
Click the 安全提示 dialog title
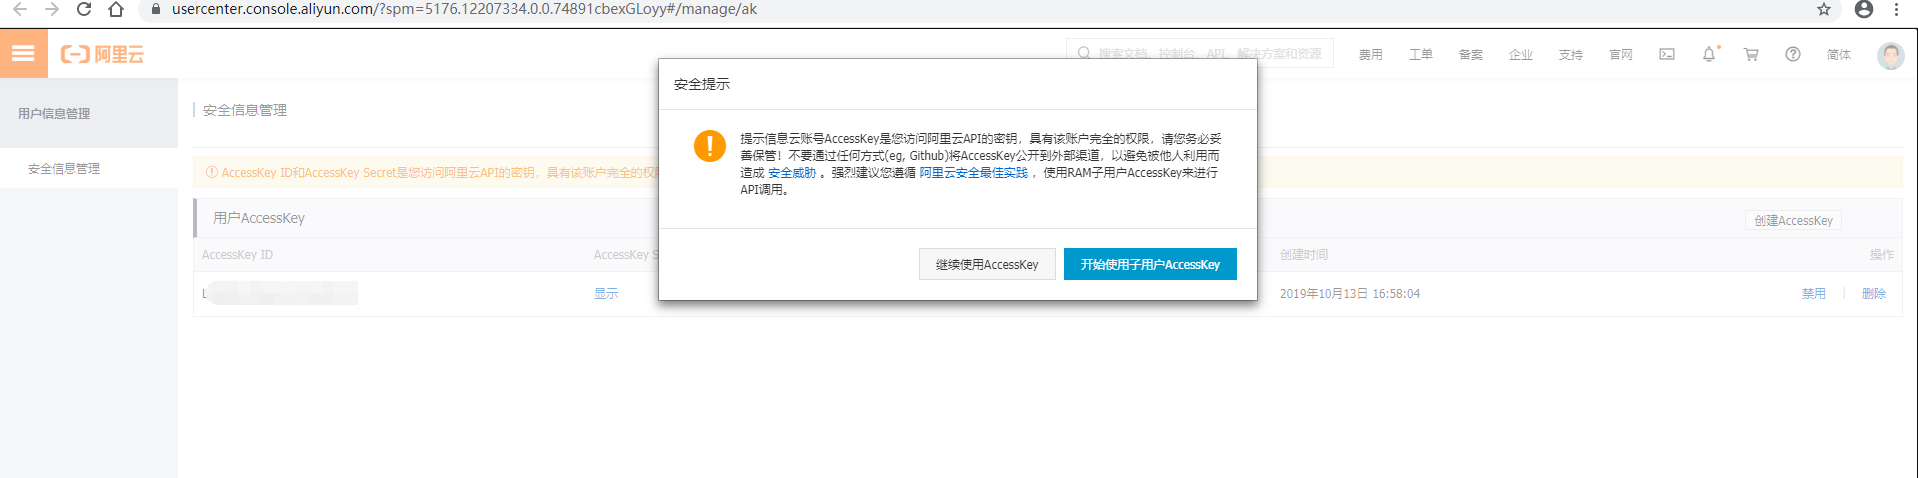(x=702, y=84)
